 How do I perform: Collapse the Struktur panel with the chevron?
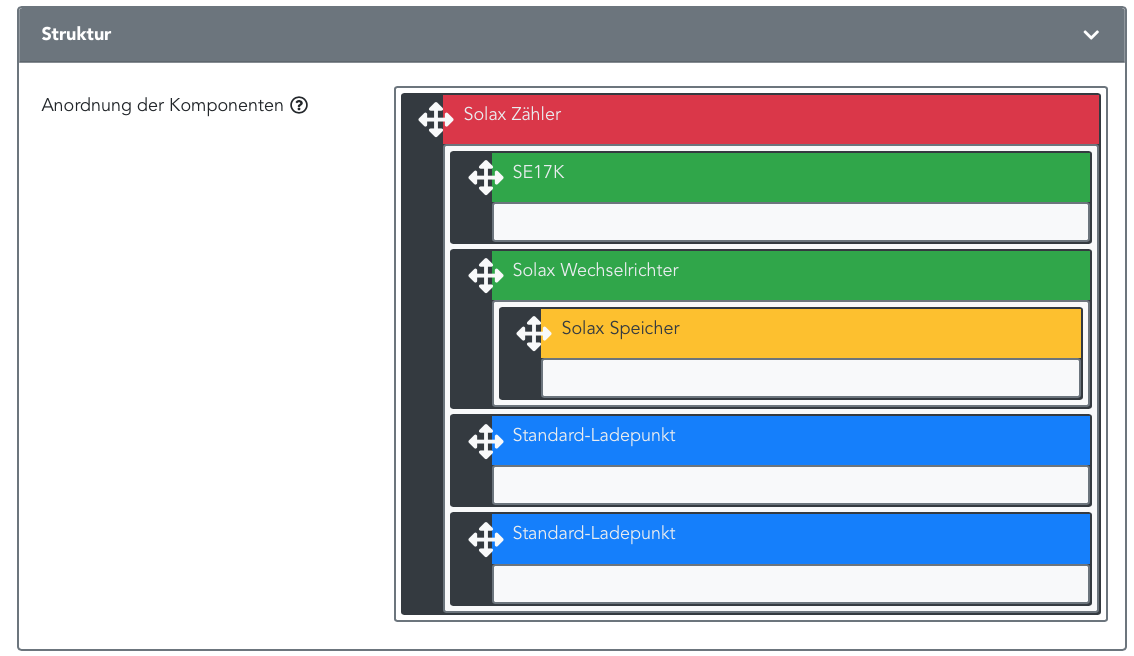1091,35
